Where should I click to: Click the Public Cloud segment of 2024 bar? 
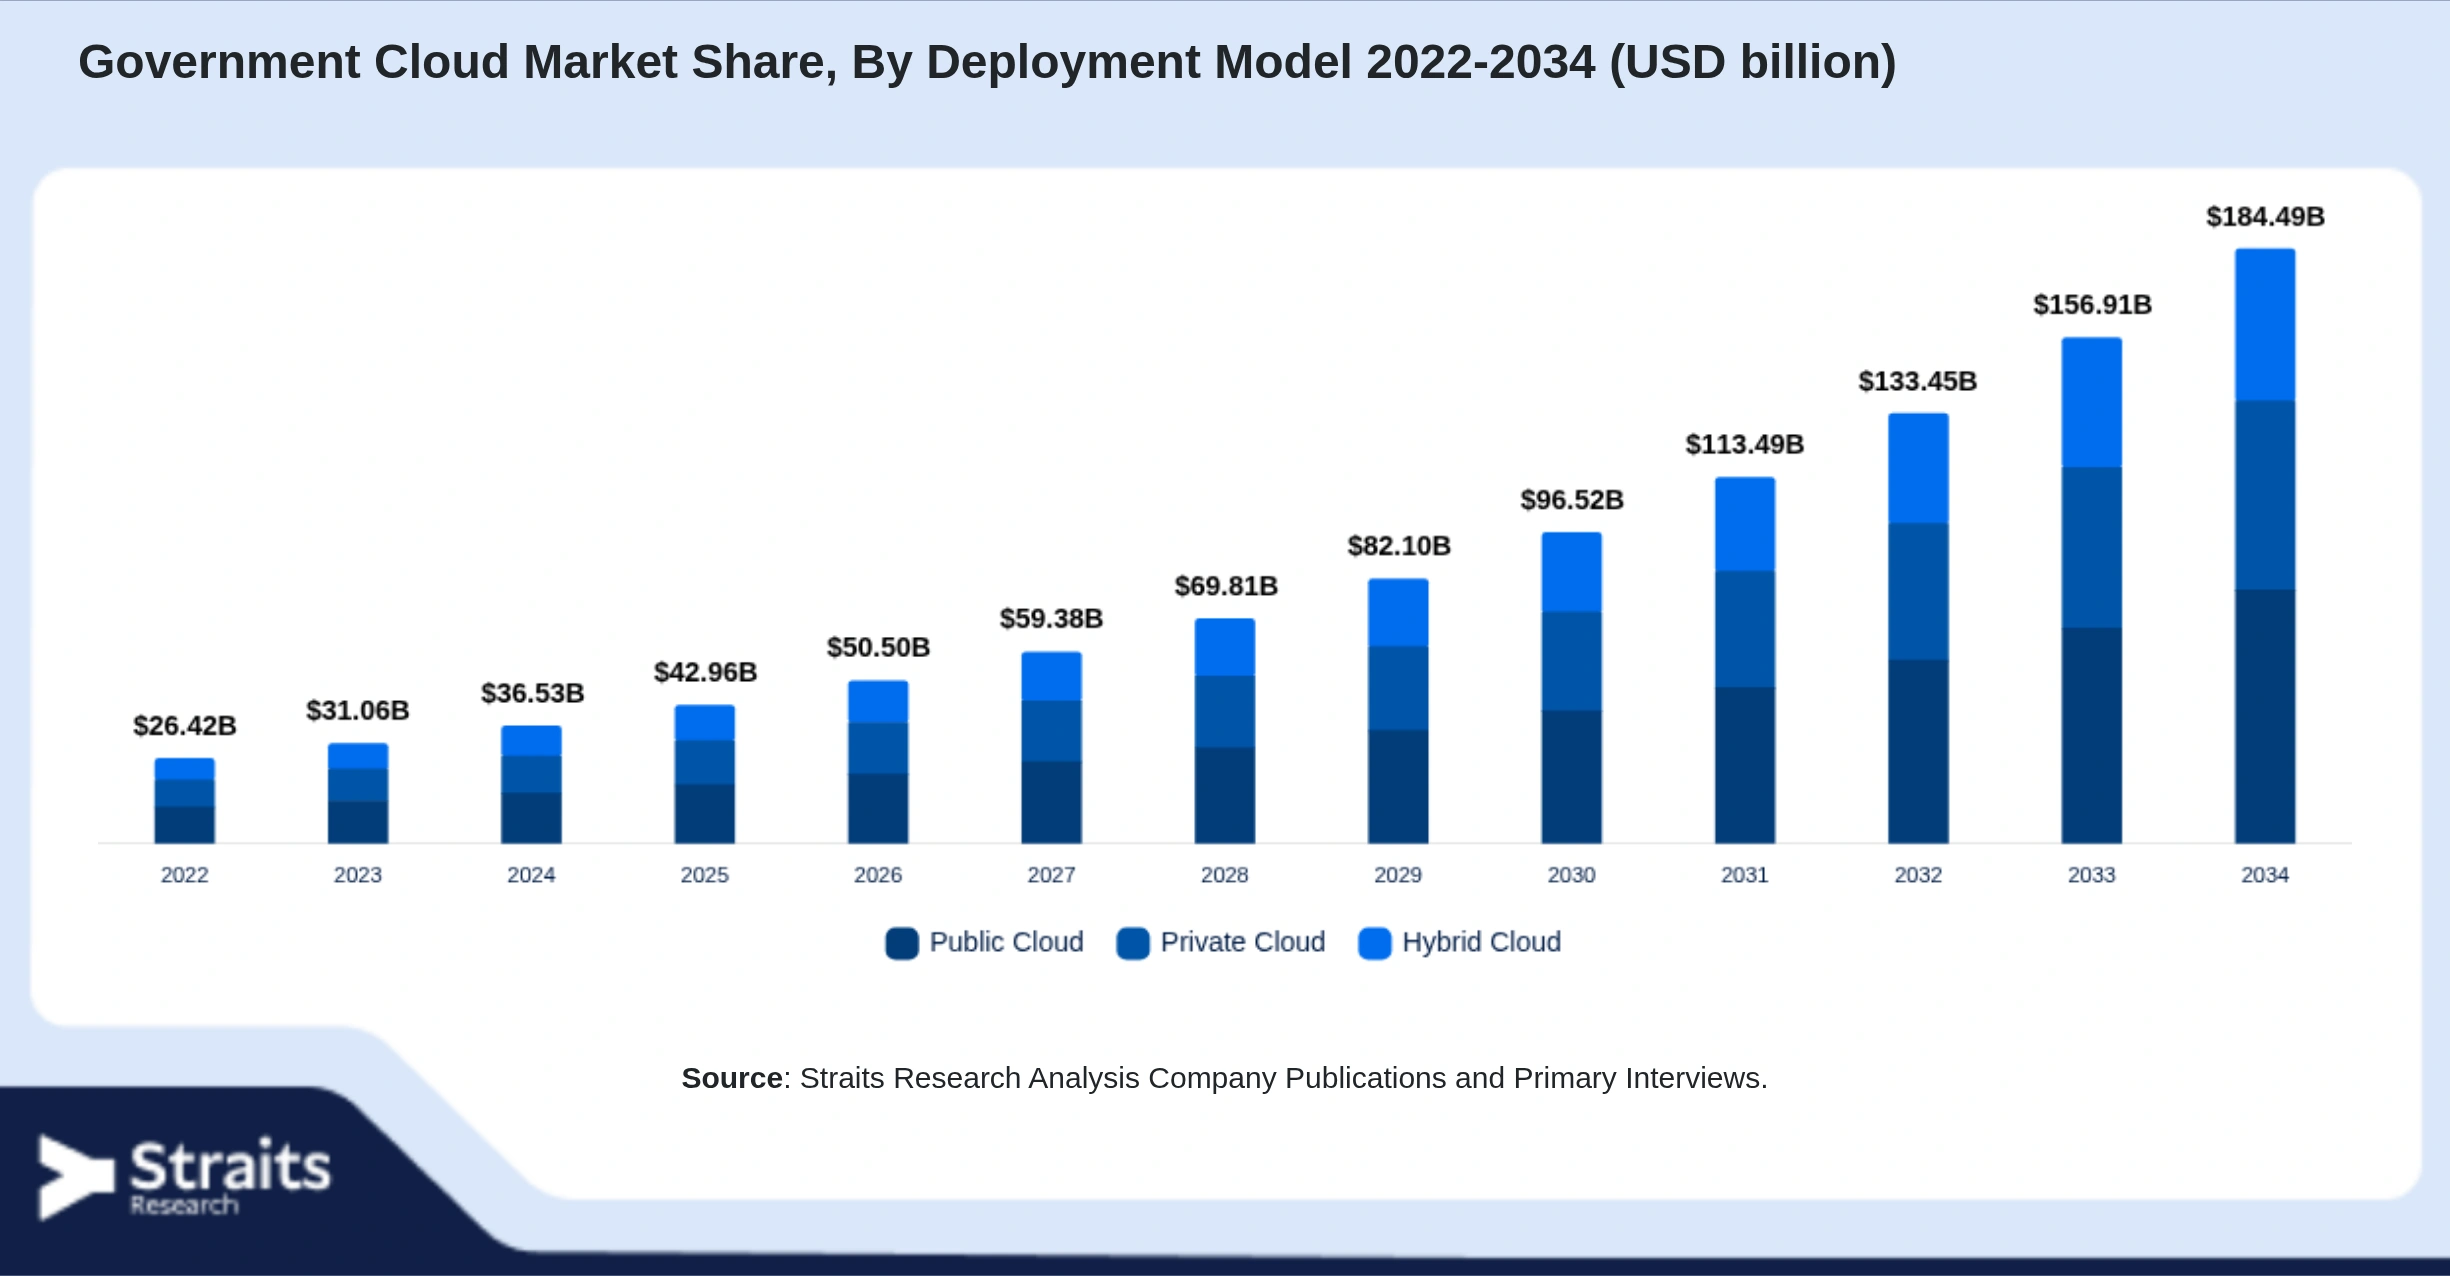coord(531,818)
